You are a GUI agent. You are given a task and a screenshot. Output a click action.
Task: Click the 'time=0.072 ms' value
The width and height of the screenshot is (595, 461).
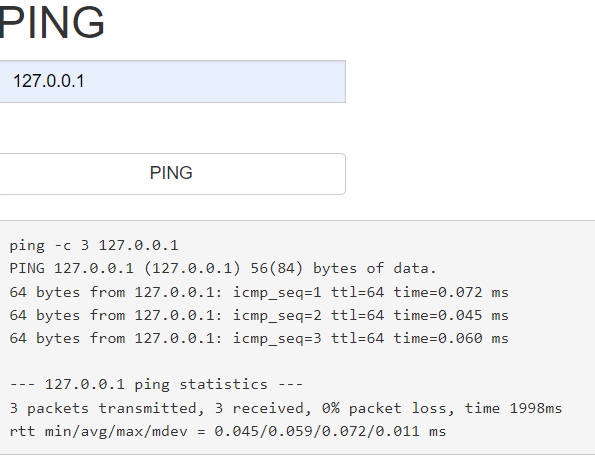coord(451,293)
